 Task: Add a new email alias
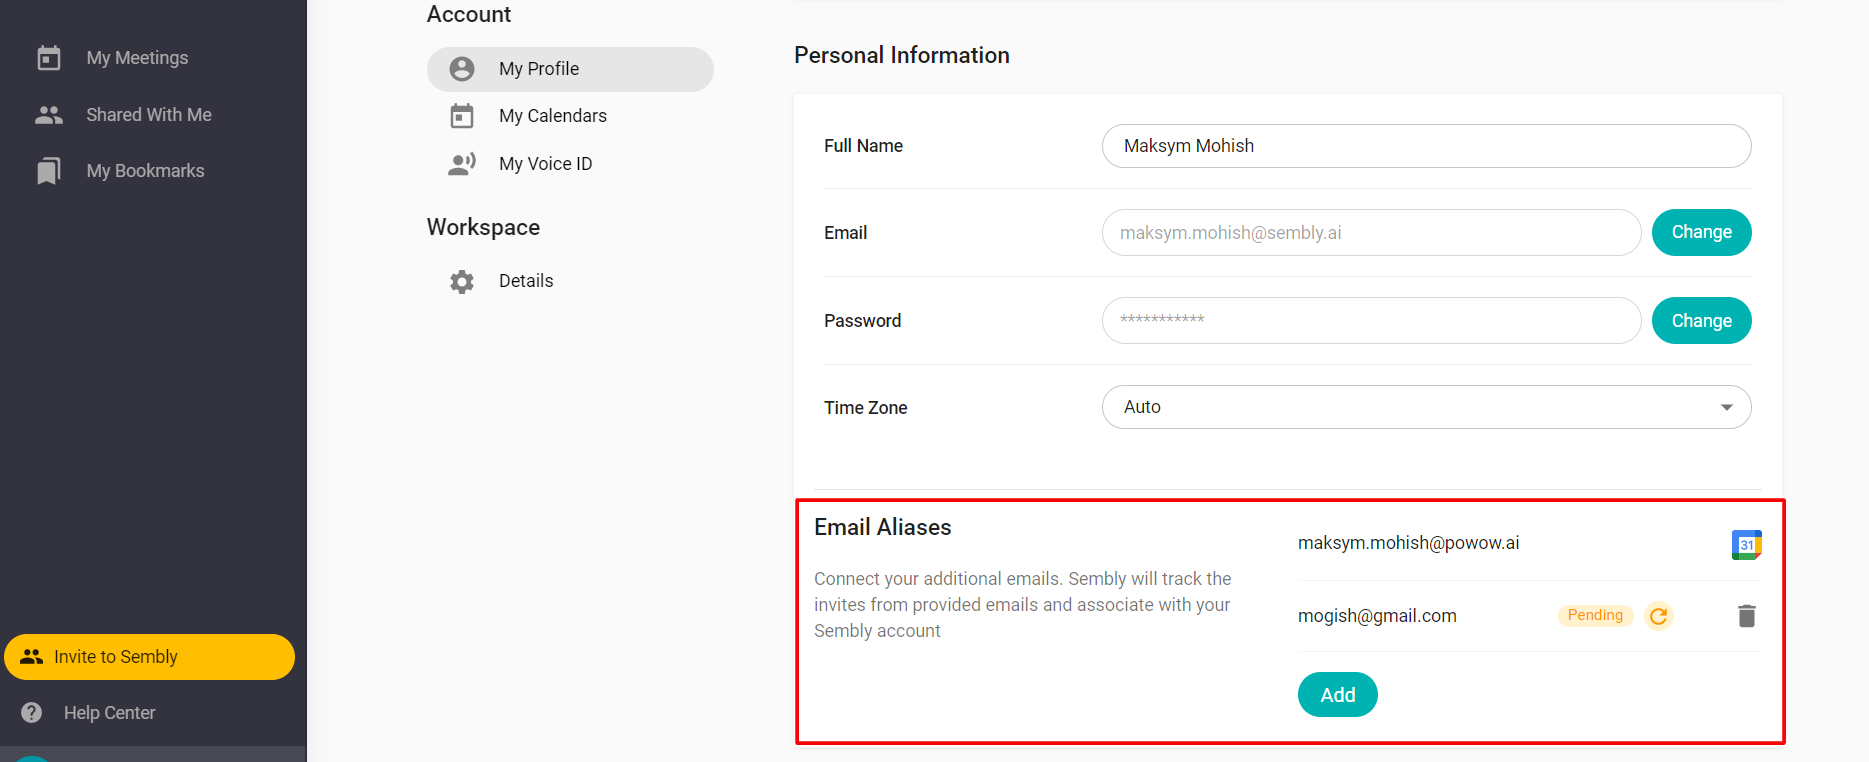[x=1337, y=695]
